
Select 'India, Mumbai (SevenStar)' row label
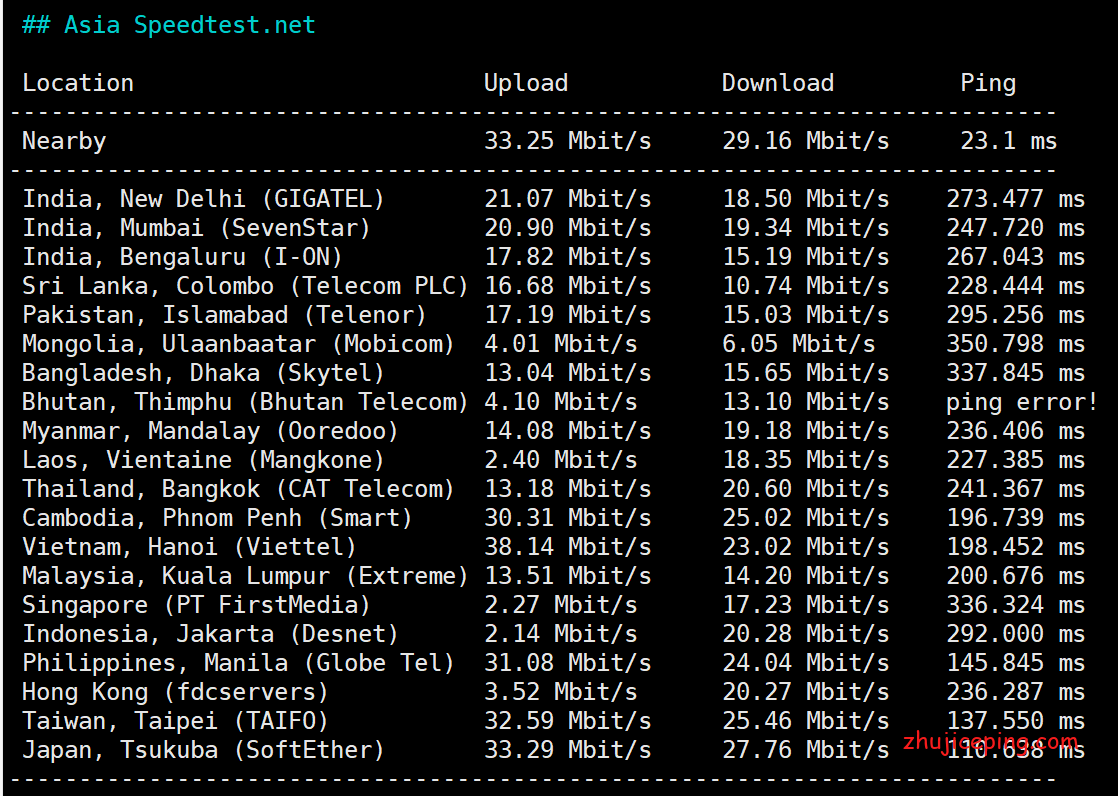click(196, 228)
